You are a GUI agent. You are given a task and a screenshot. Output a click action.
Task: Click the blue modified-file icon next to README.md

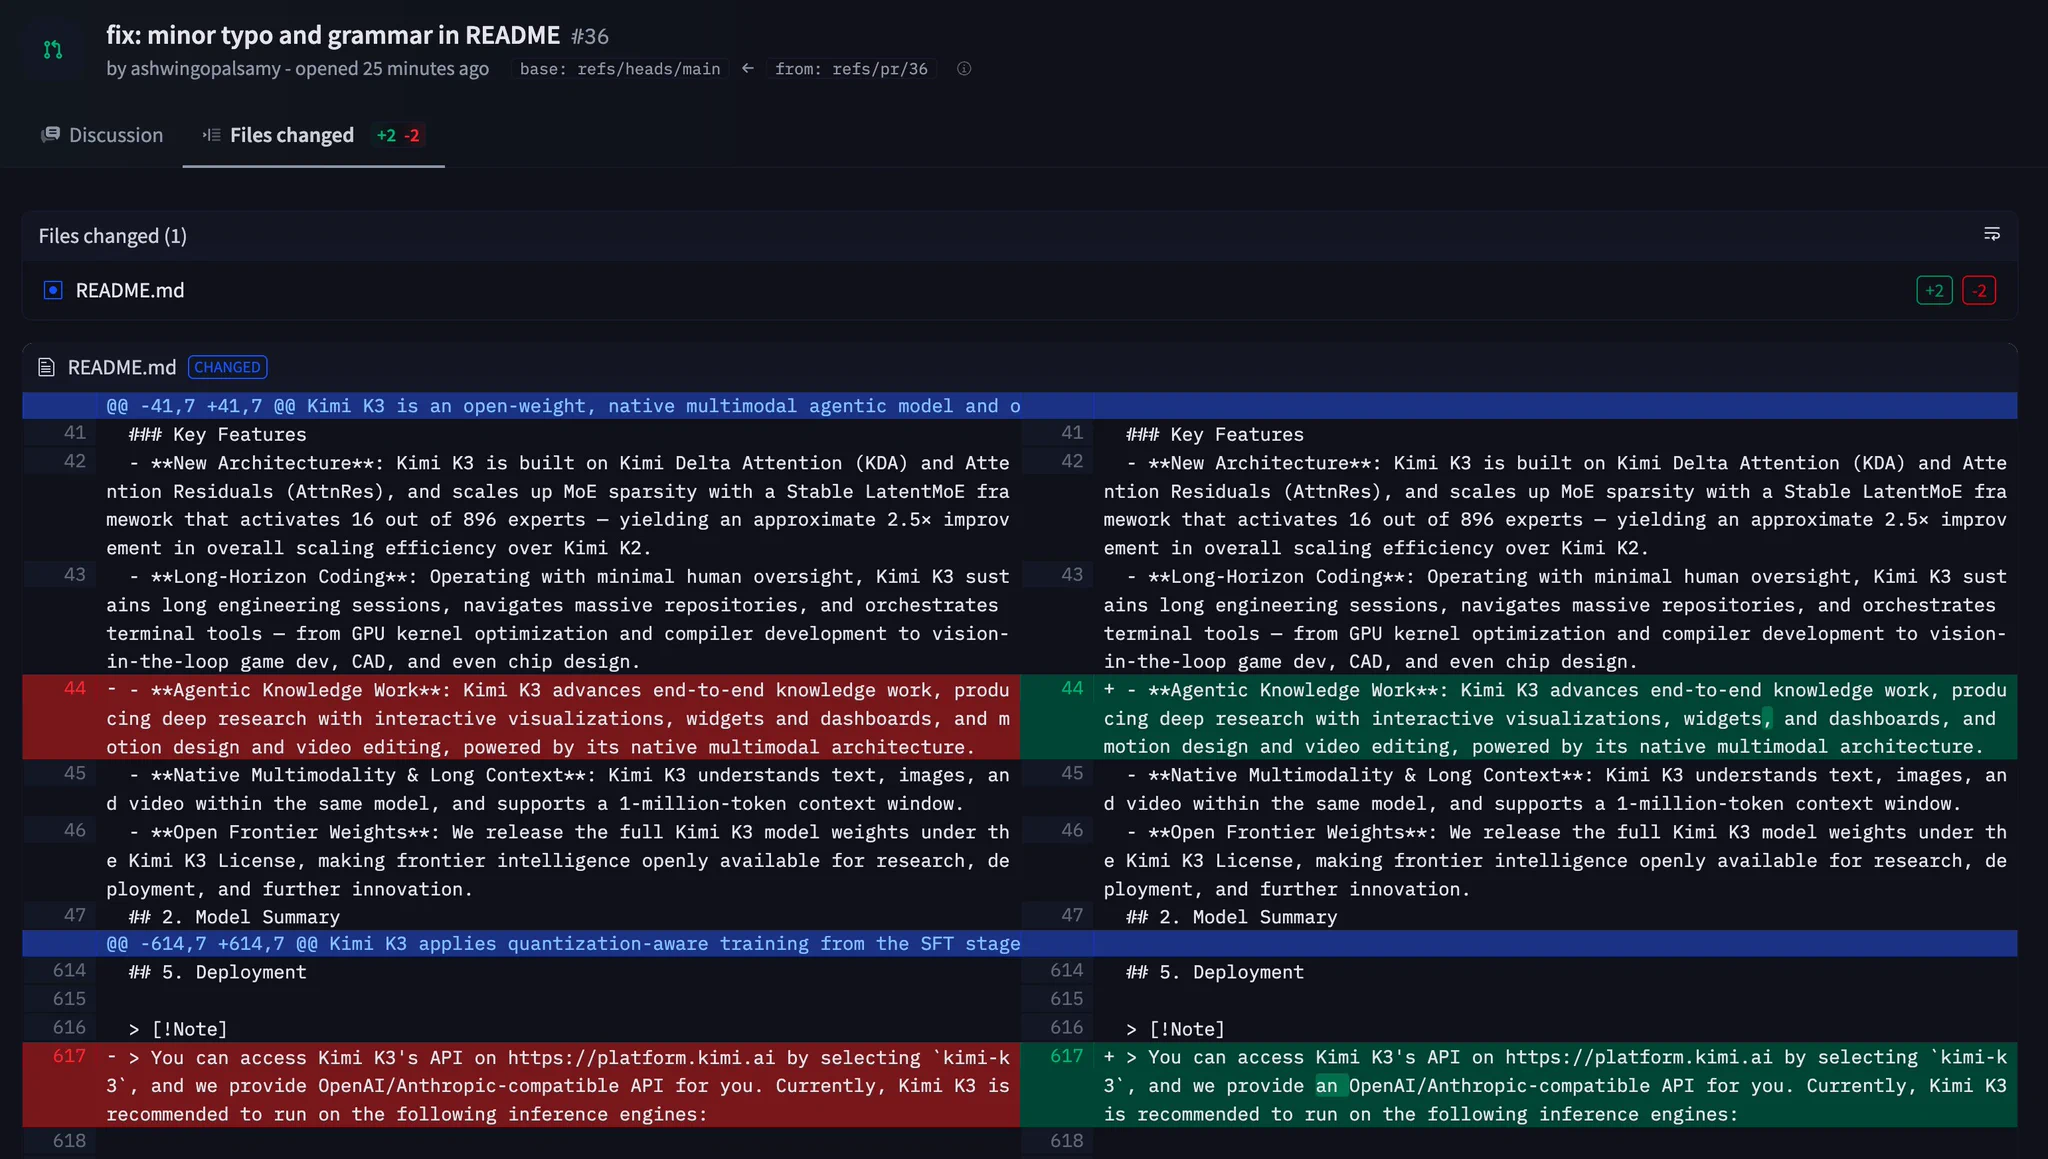[53, 290]
